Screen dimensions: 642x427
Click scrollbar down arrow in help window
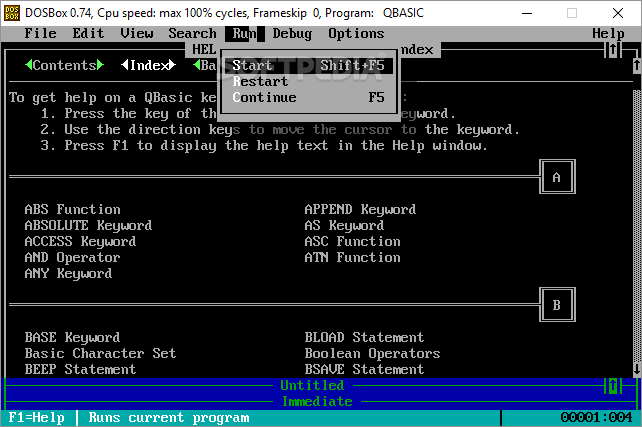[637, 369]
